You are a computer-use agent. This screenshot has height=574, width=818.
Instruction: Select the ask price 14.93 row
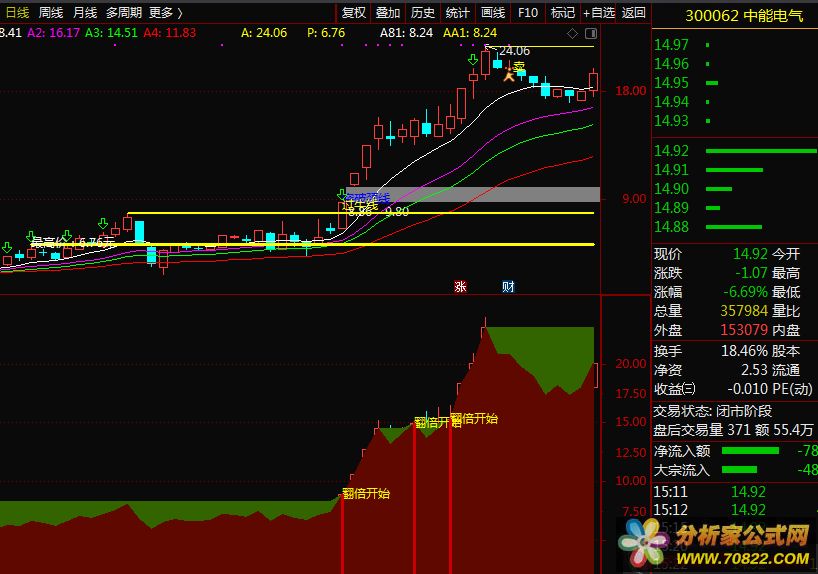pos(735,121)
